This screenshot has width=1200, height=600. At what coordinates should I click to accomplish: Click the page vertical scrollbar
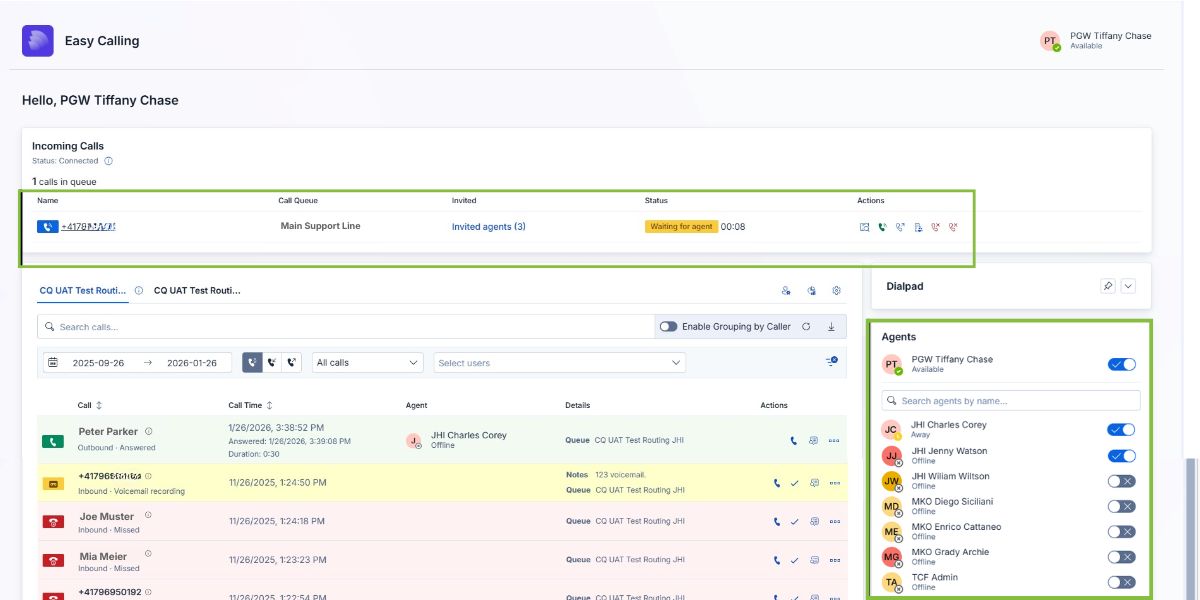click(x=1191, y=528)
